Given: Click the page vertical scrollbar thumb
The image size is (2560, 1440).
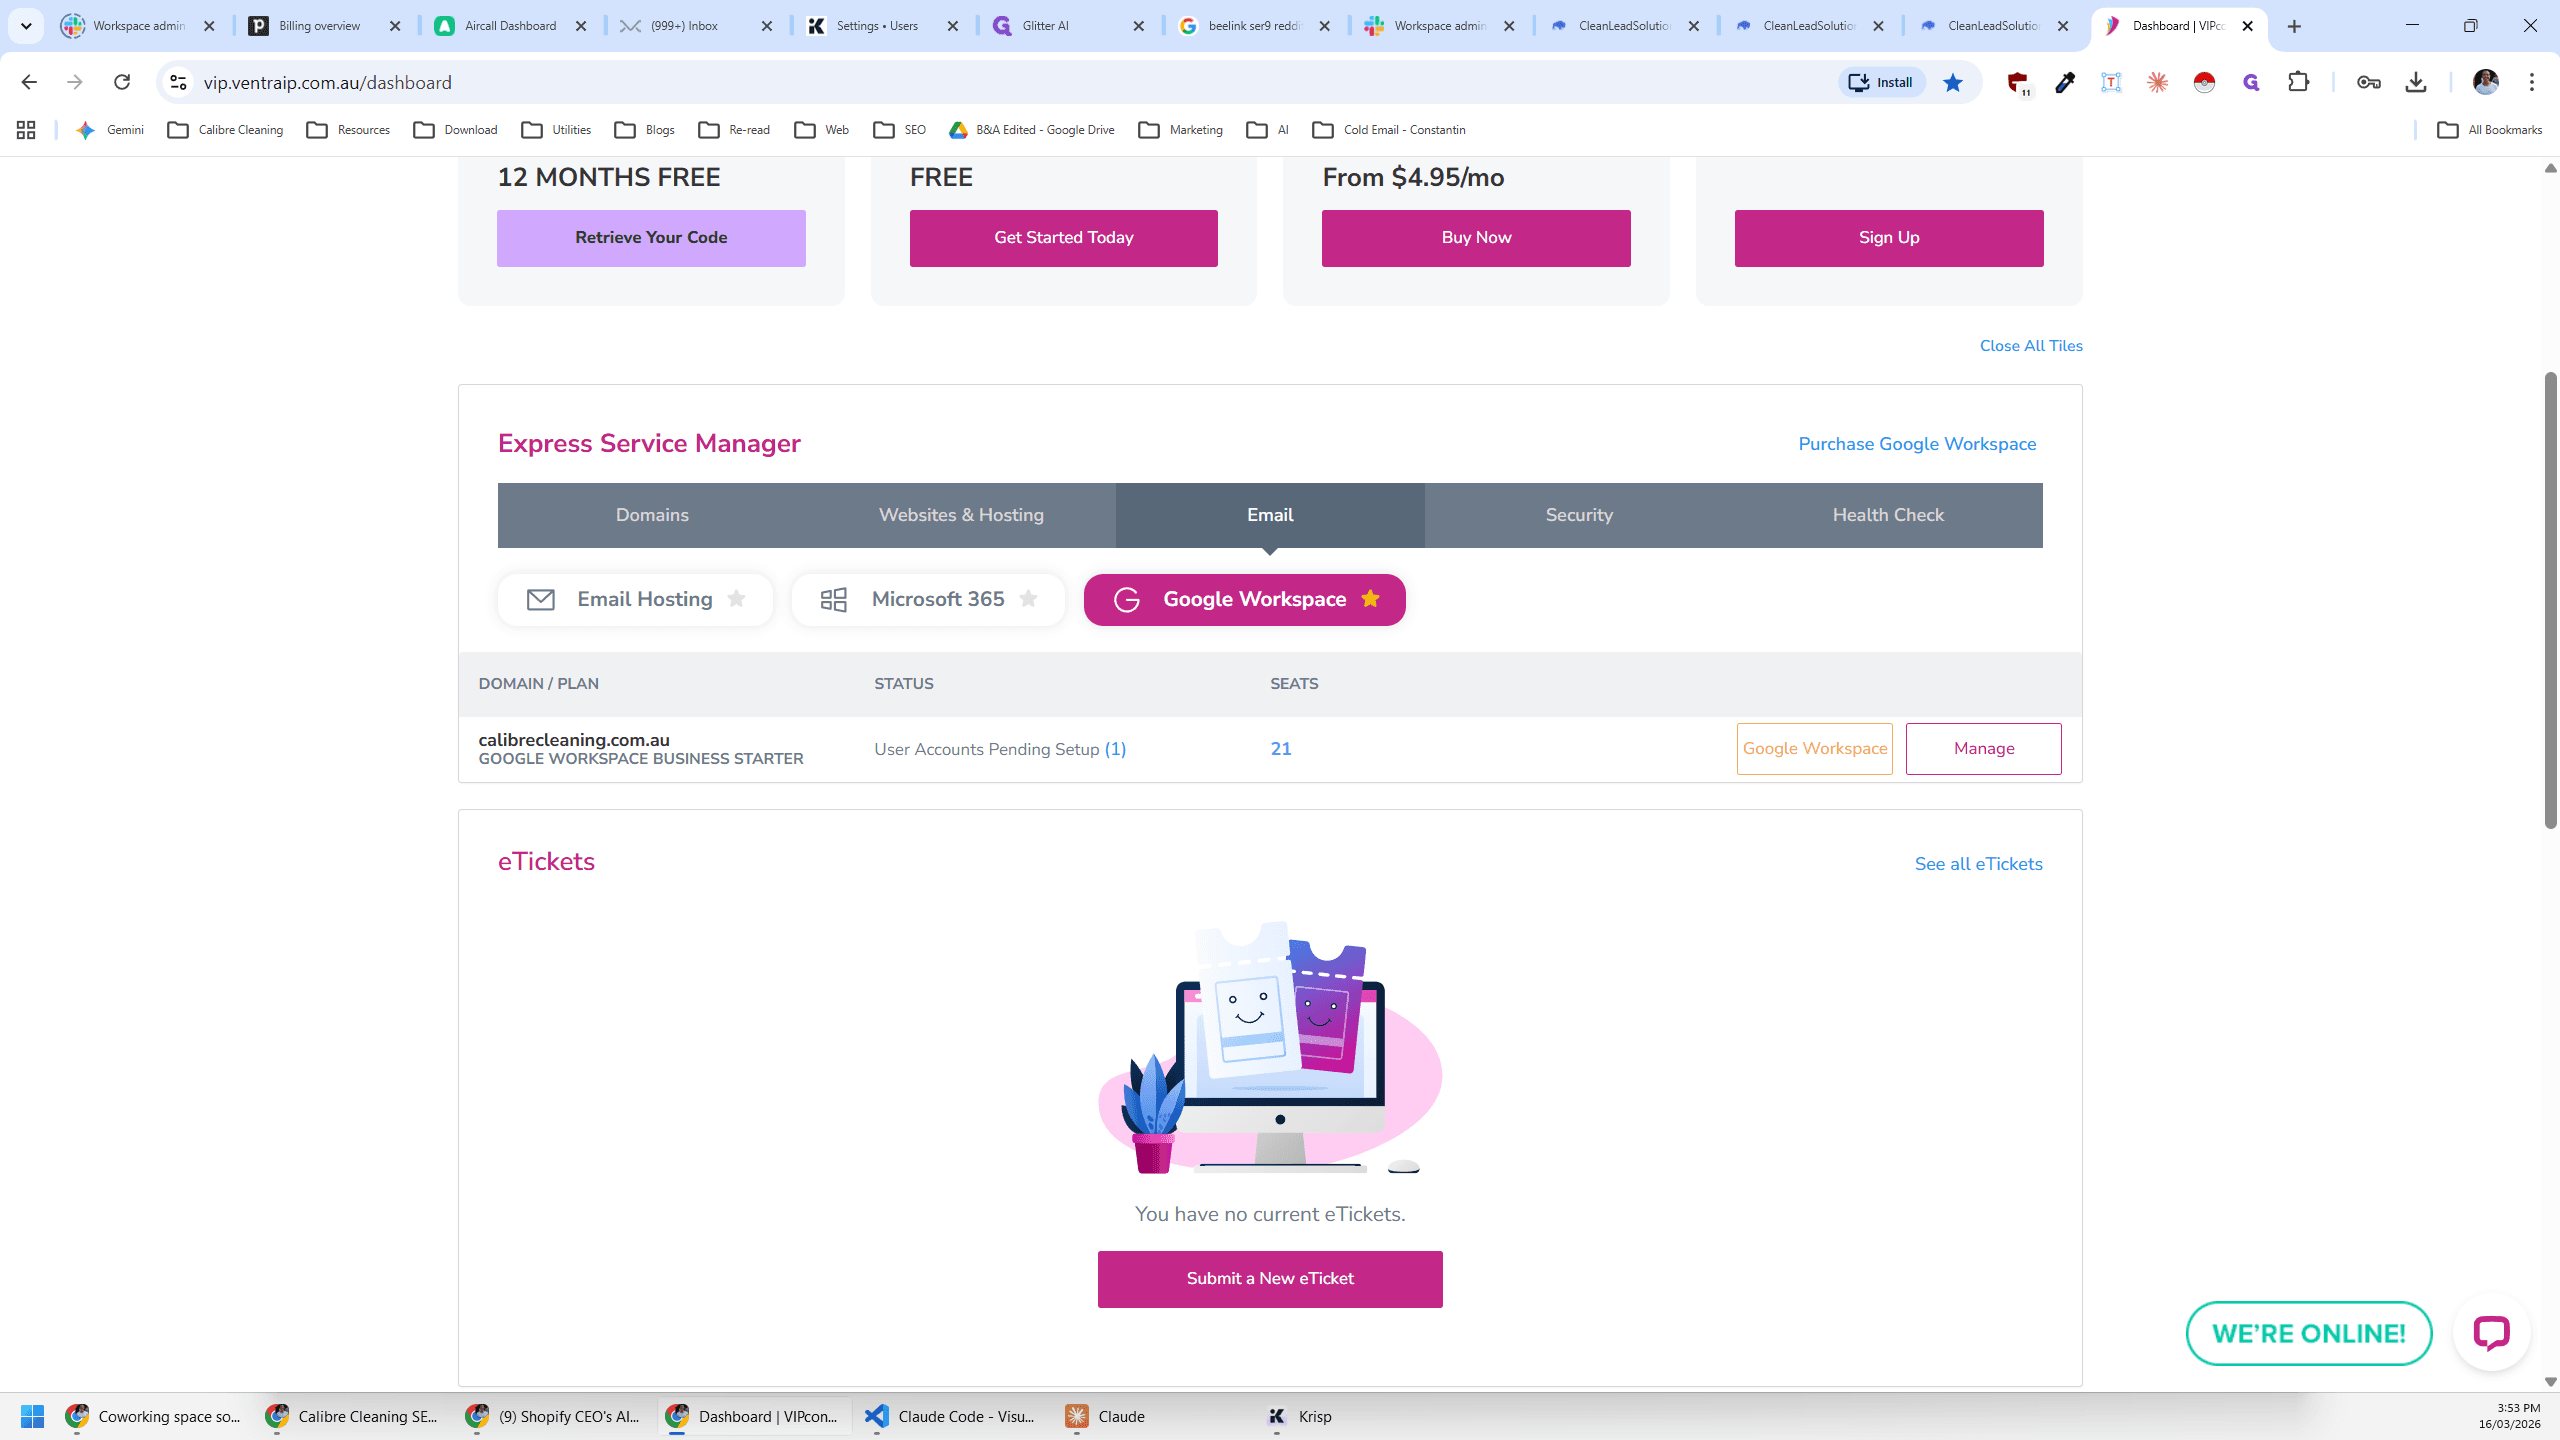Looking at the screenshot, I should 2550,600.
